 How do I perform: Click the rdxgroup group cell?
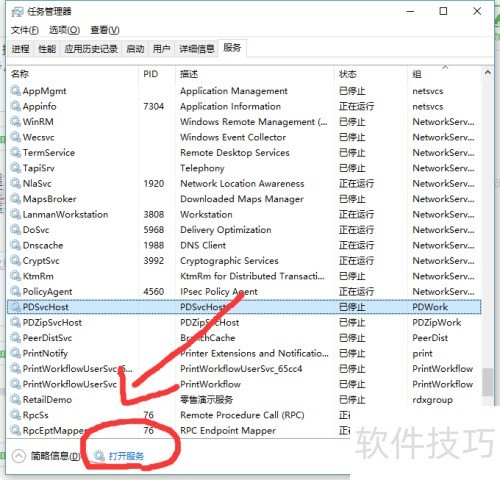pos(432,400)
